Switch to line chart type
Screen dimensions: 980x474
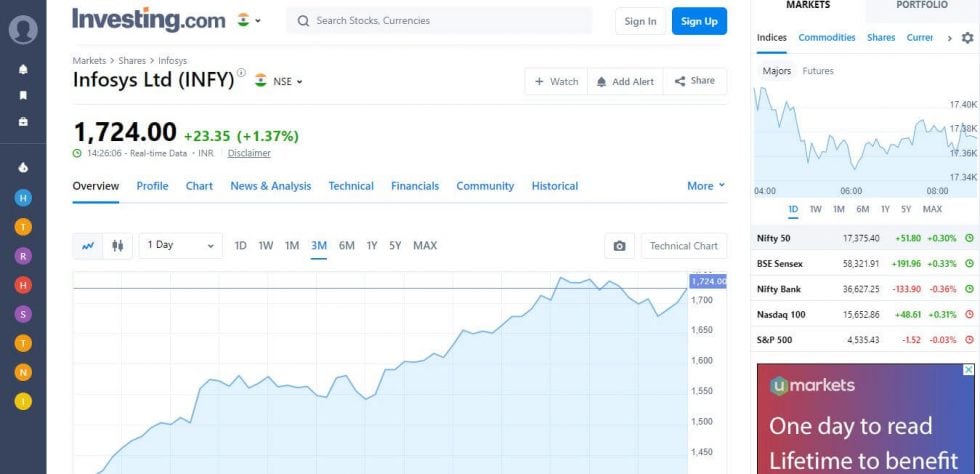tap(88, 246)
